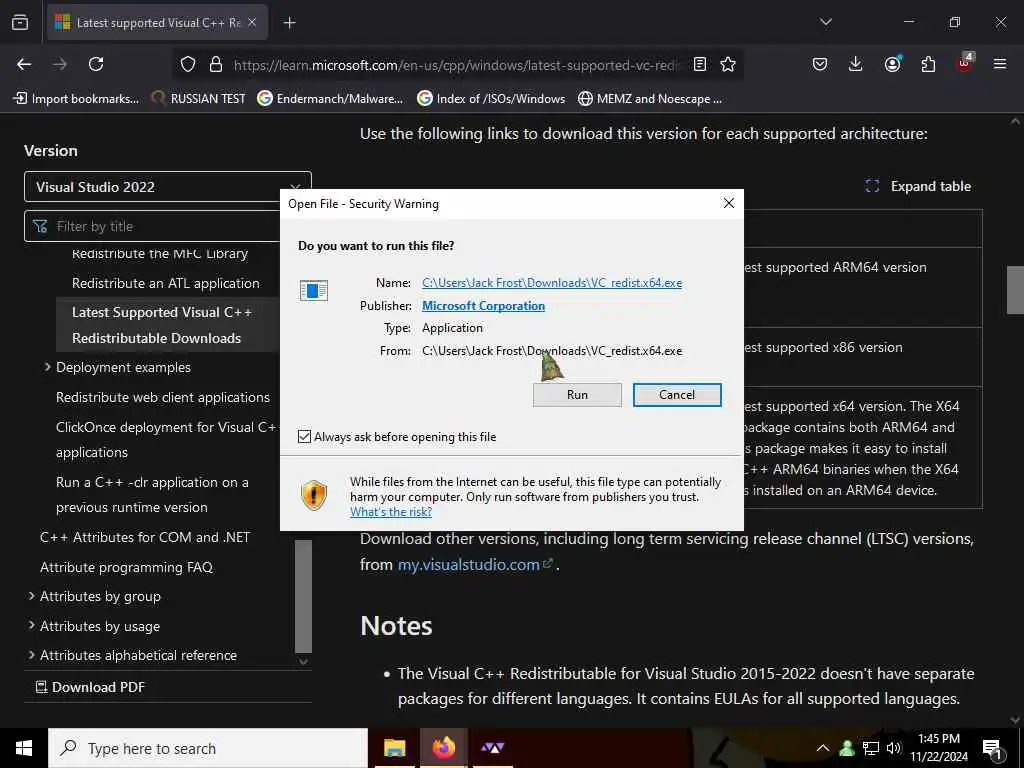Go back to previous page
This screenshot has width=1024, height=768.
pyautogui.click(x=24, y=64)
